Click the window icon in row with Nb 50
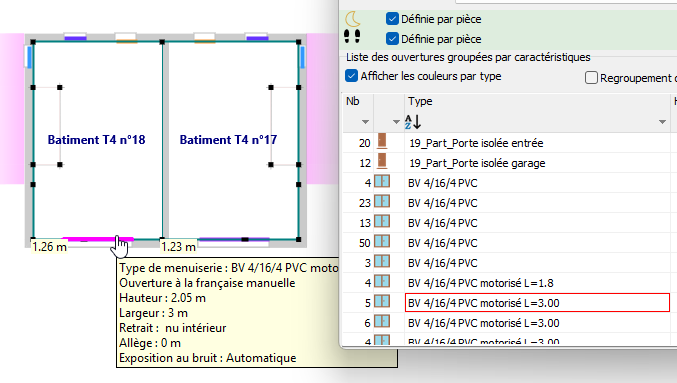677x383 pixels. [382, 242]
